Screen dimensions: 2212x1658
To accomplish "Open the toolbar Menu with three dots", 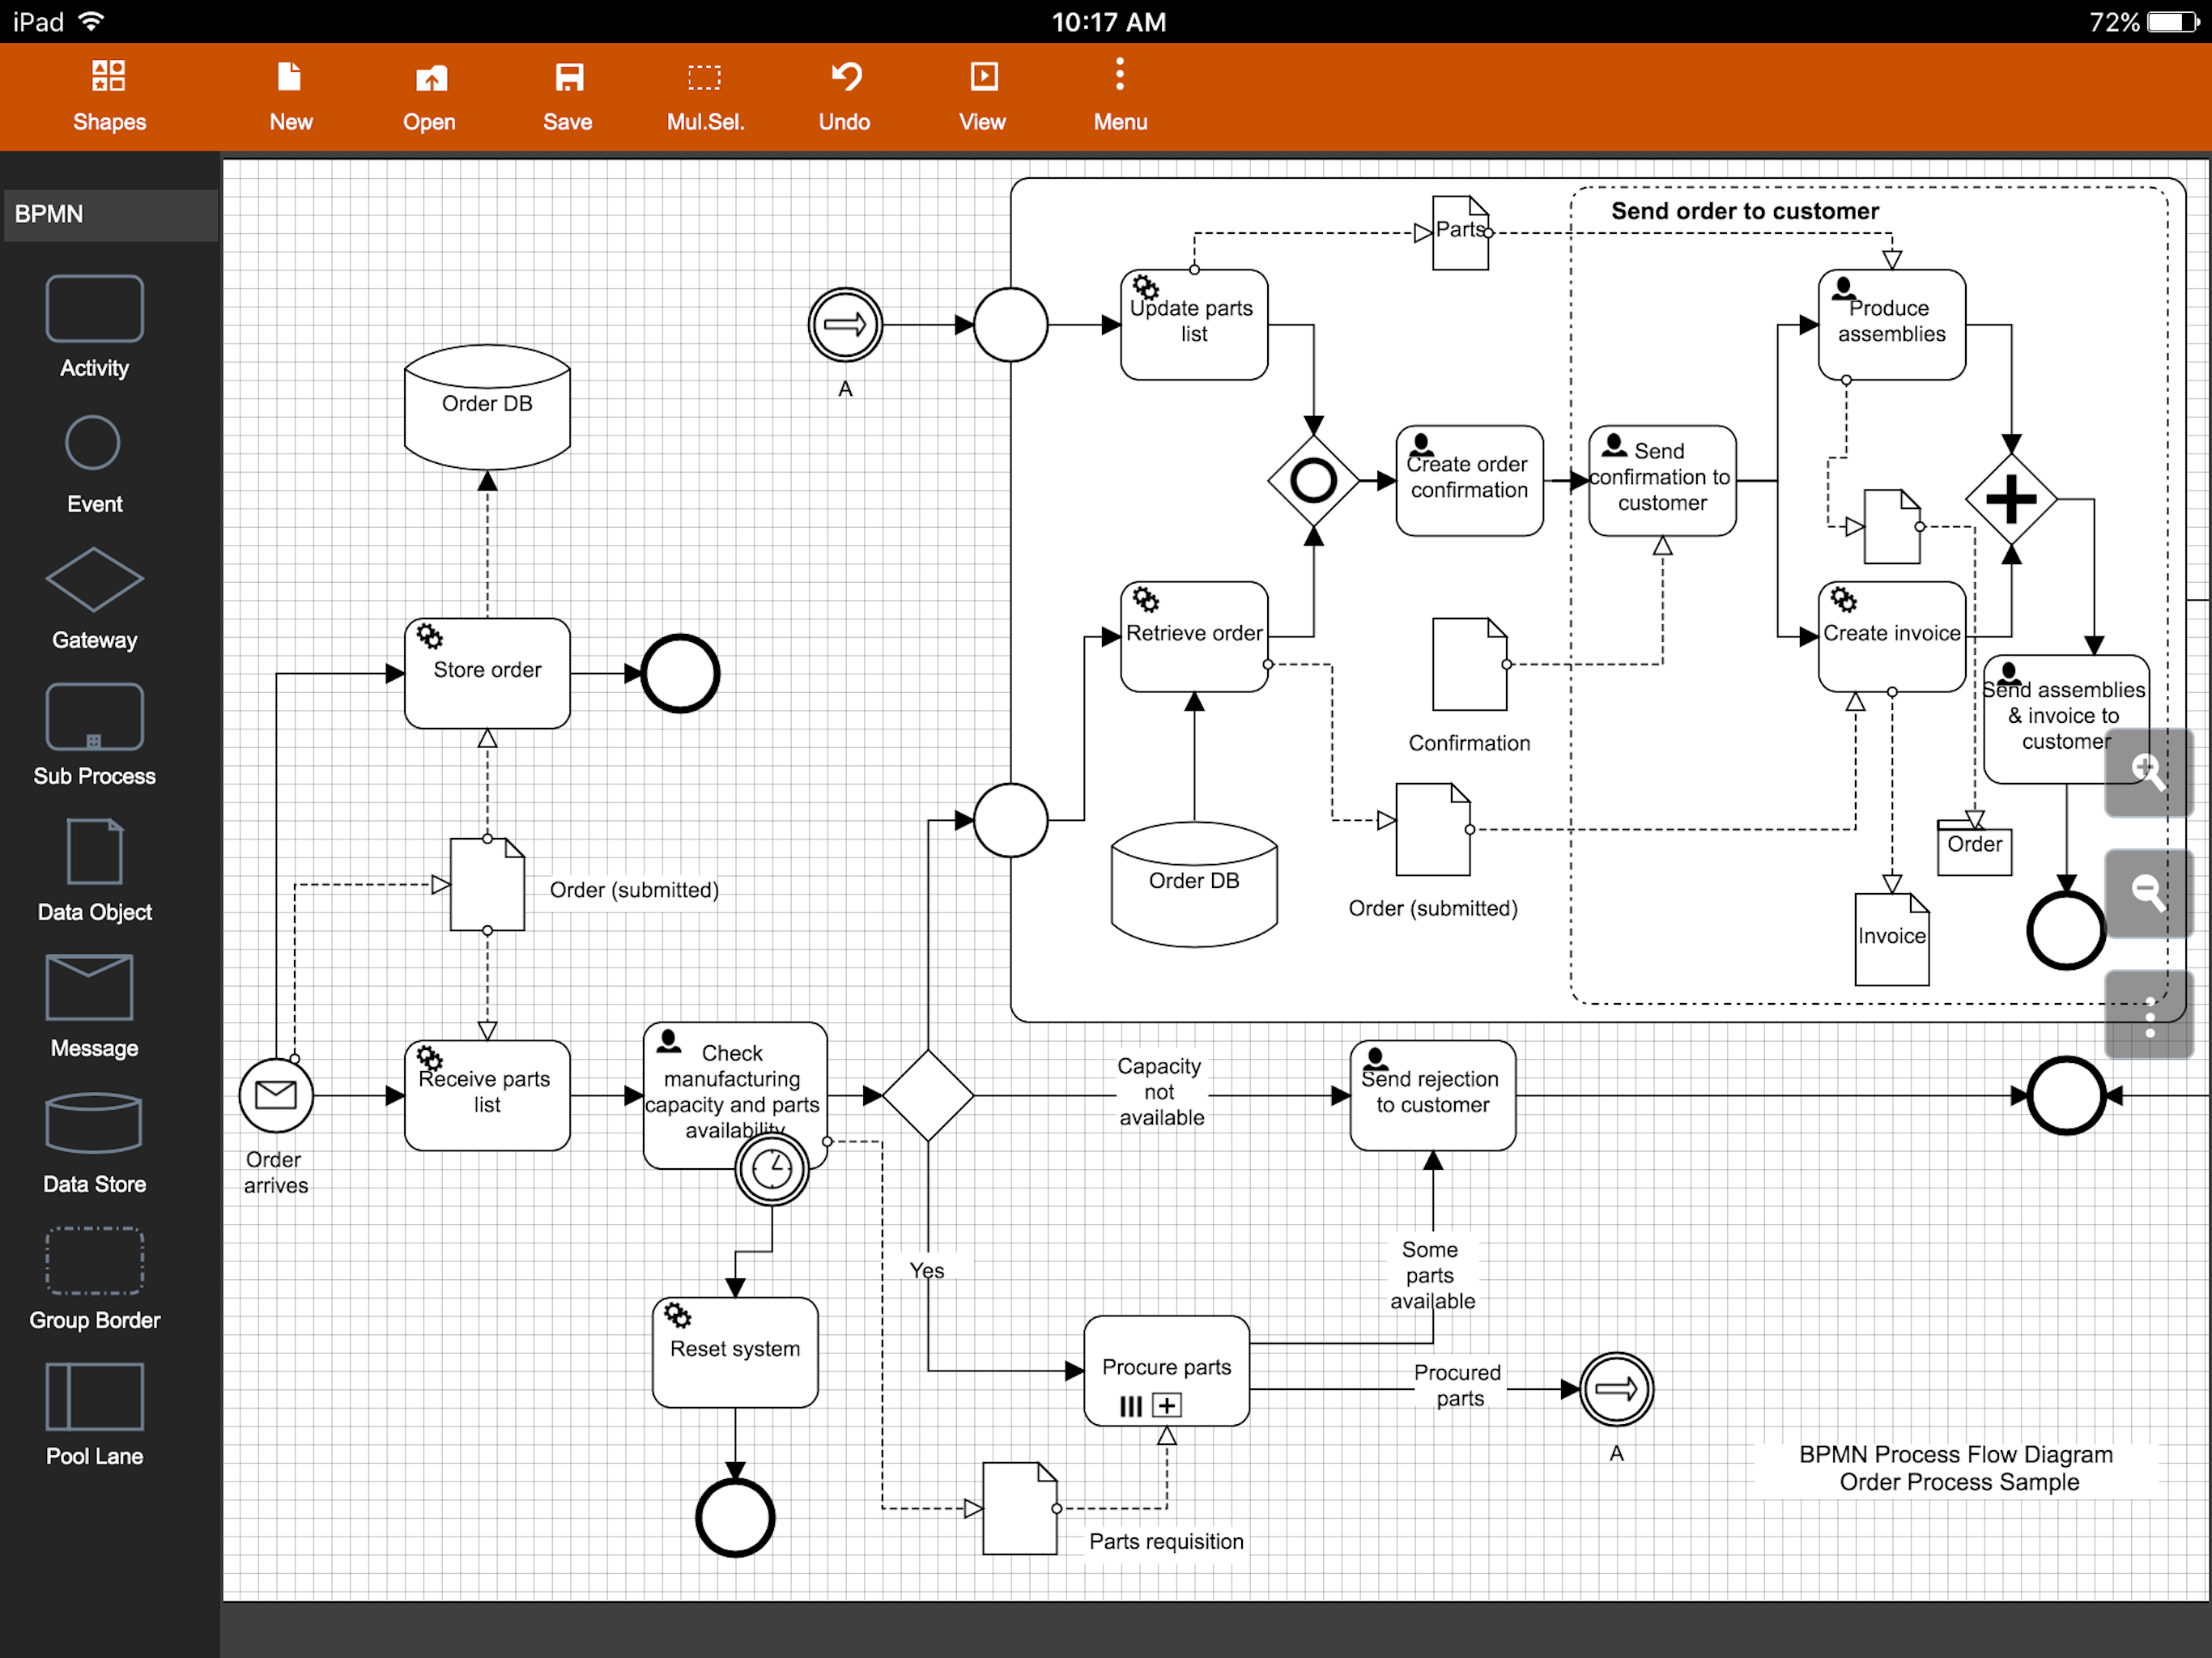I will 1119,96.
